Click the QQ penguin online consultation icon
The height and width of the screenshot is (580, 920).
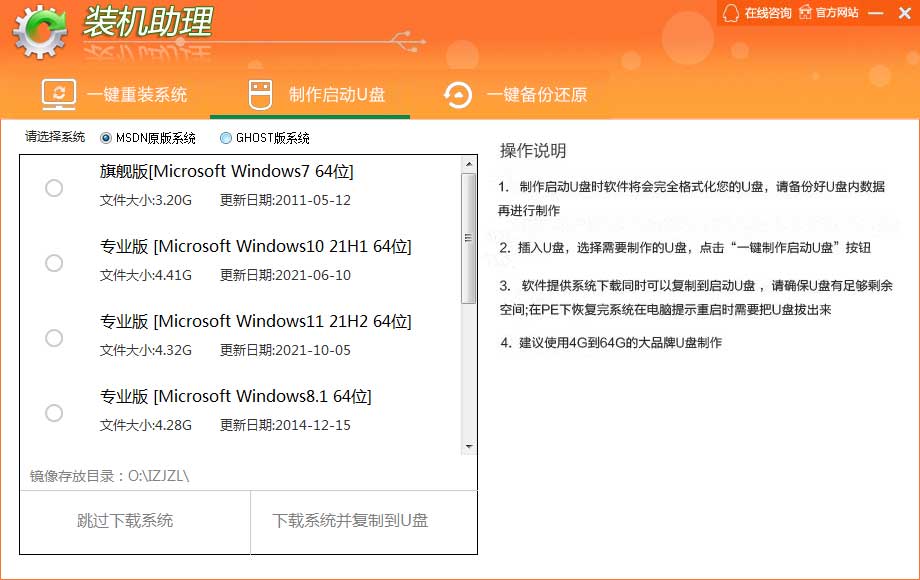(x=730, y=13)
